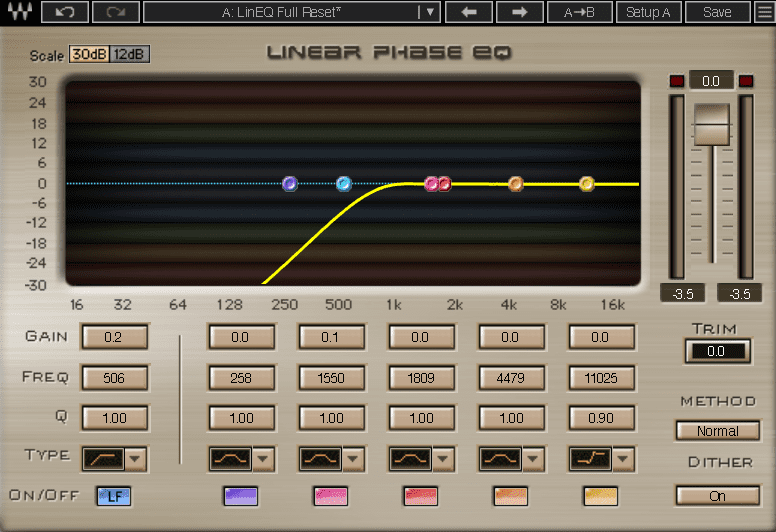Image resolution: width=776 pixels, height=532 pixels.
Task: Click the frequency field showing 258
Action: point(241,378)
